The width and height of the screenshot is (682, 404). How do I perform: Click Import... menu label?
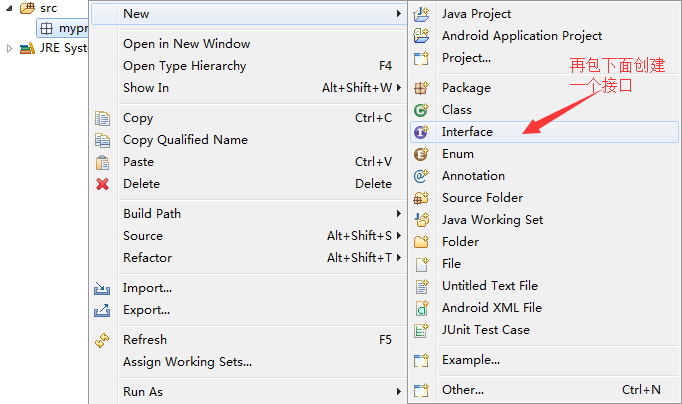pos(147,288)
